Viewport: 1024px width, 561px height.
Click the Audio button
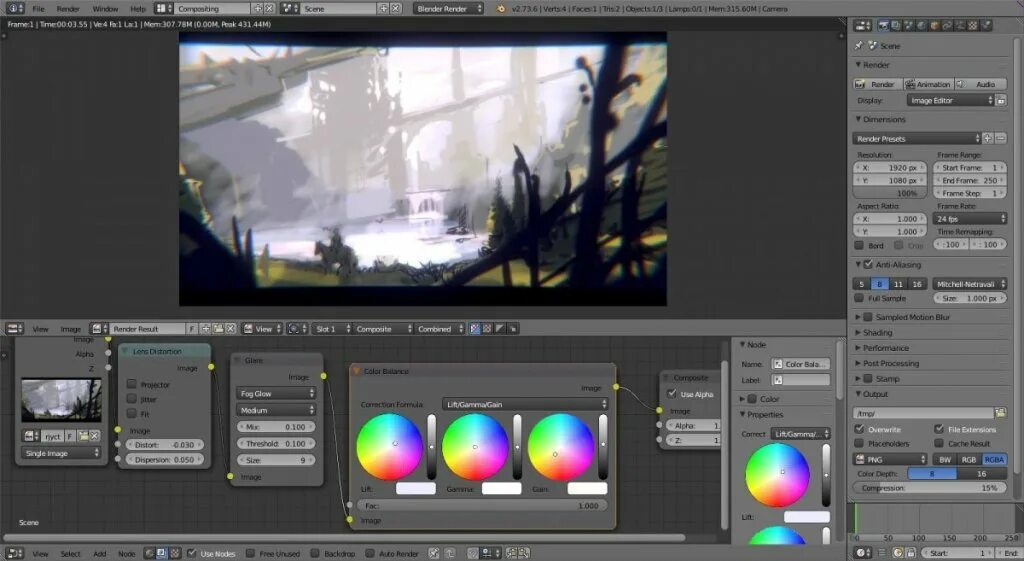click(x=981, y=84)
